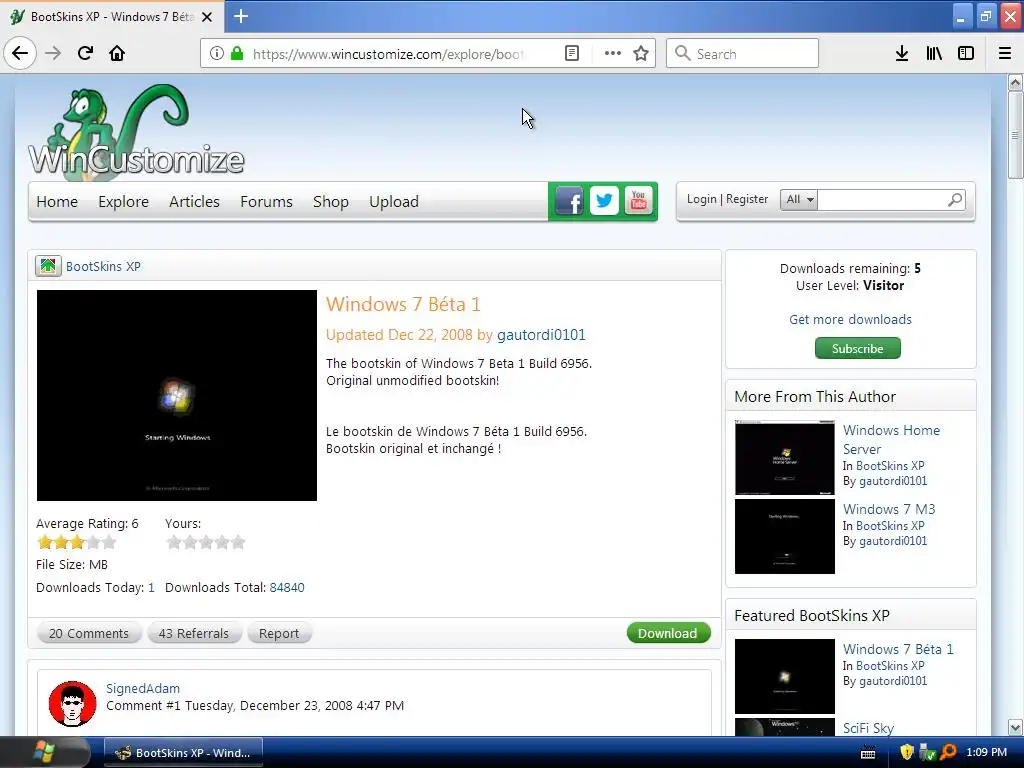Open a new browser tab

tap(241, 16)
